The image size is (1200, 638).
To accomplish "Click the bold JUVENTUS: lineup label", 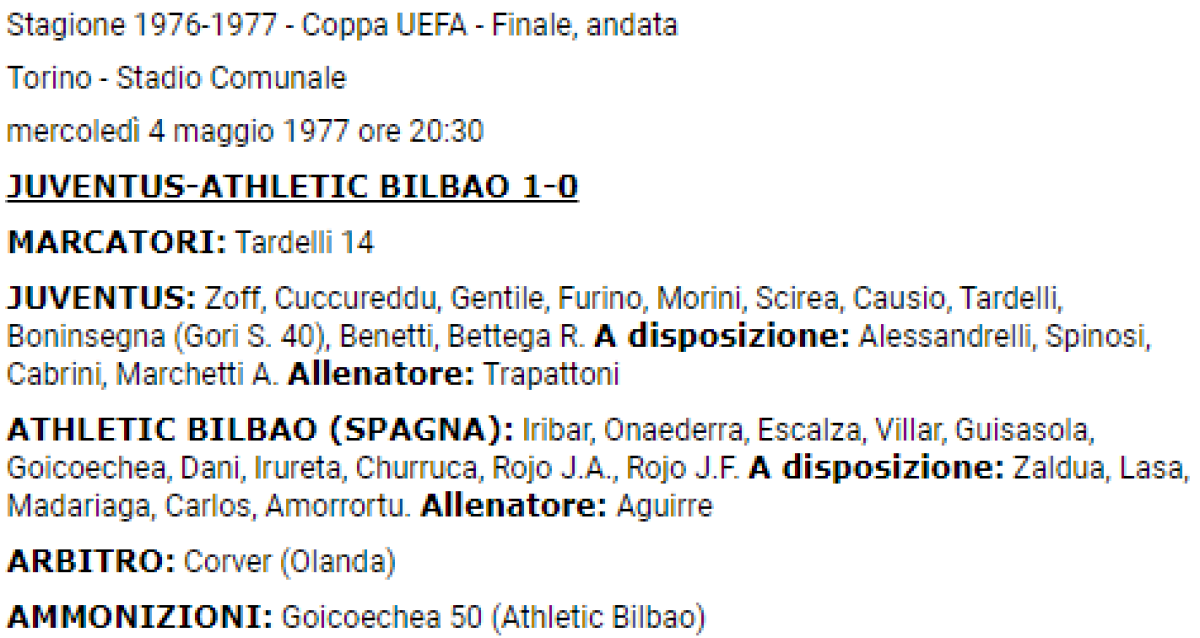I will [x=101, y=298].
